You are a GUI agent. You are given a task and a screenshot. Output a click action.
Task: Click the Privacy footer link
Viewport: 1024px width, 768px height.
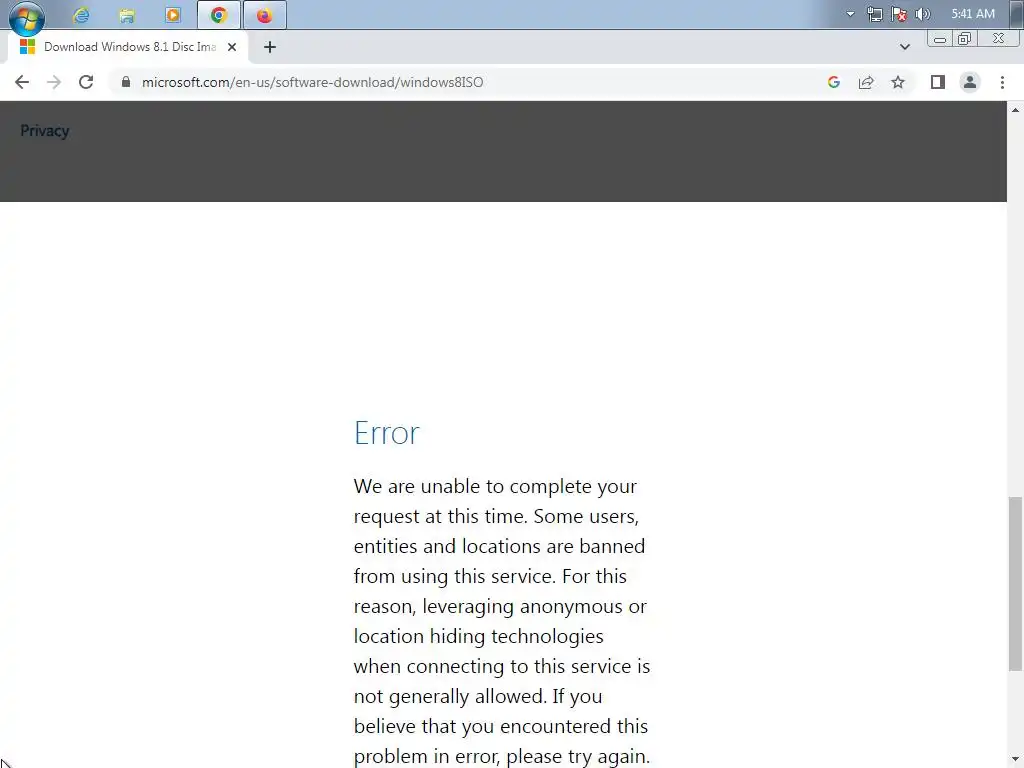click(x=44, y=131)
